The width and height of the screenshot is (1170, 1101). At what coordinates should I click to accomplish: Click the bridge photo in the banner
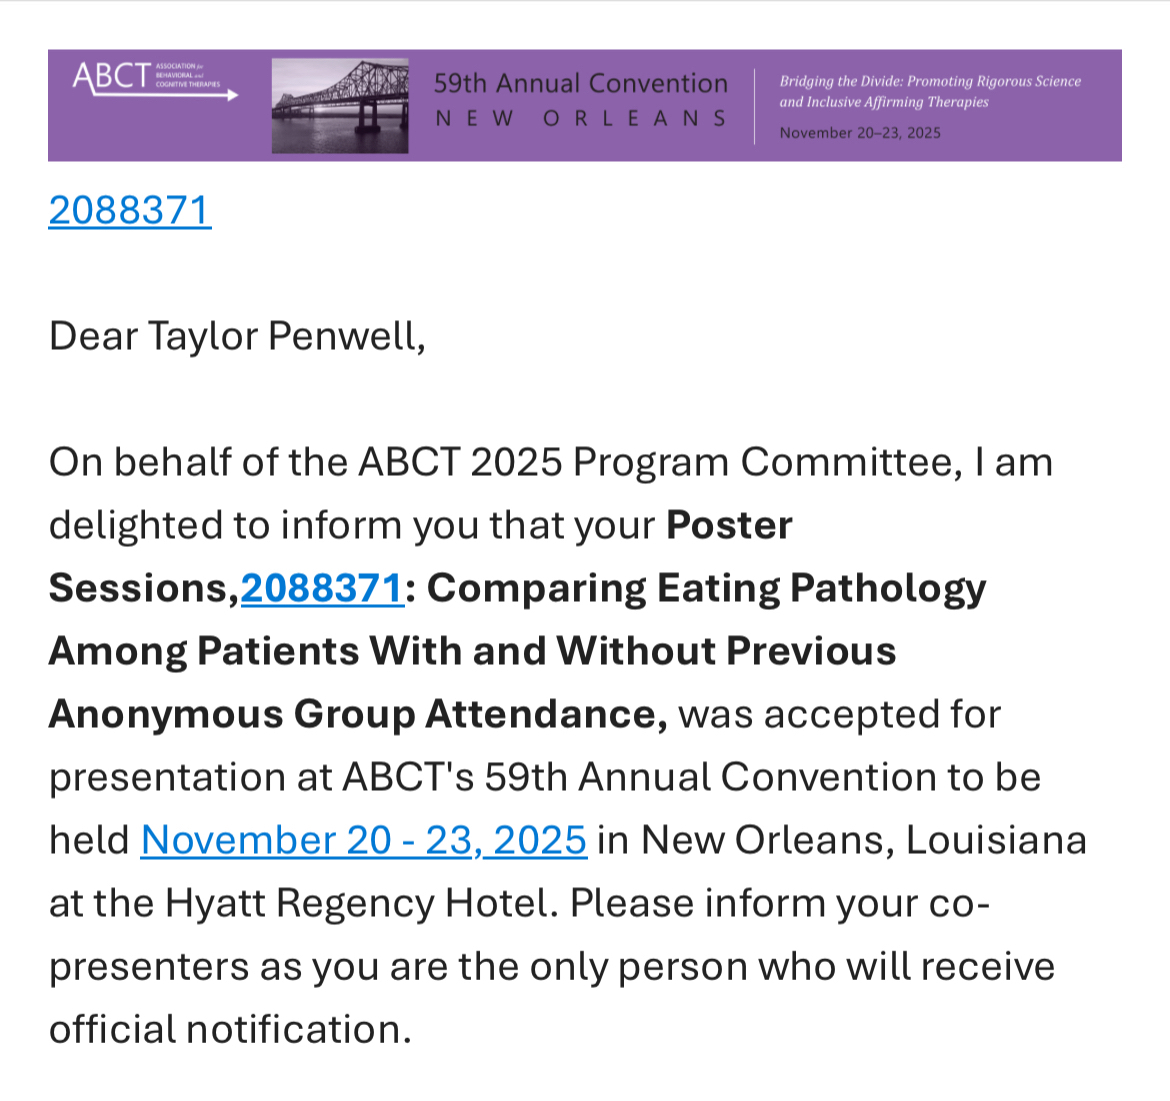tap(340, 105)
